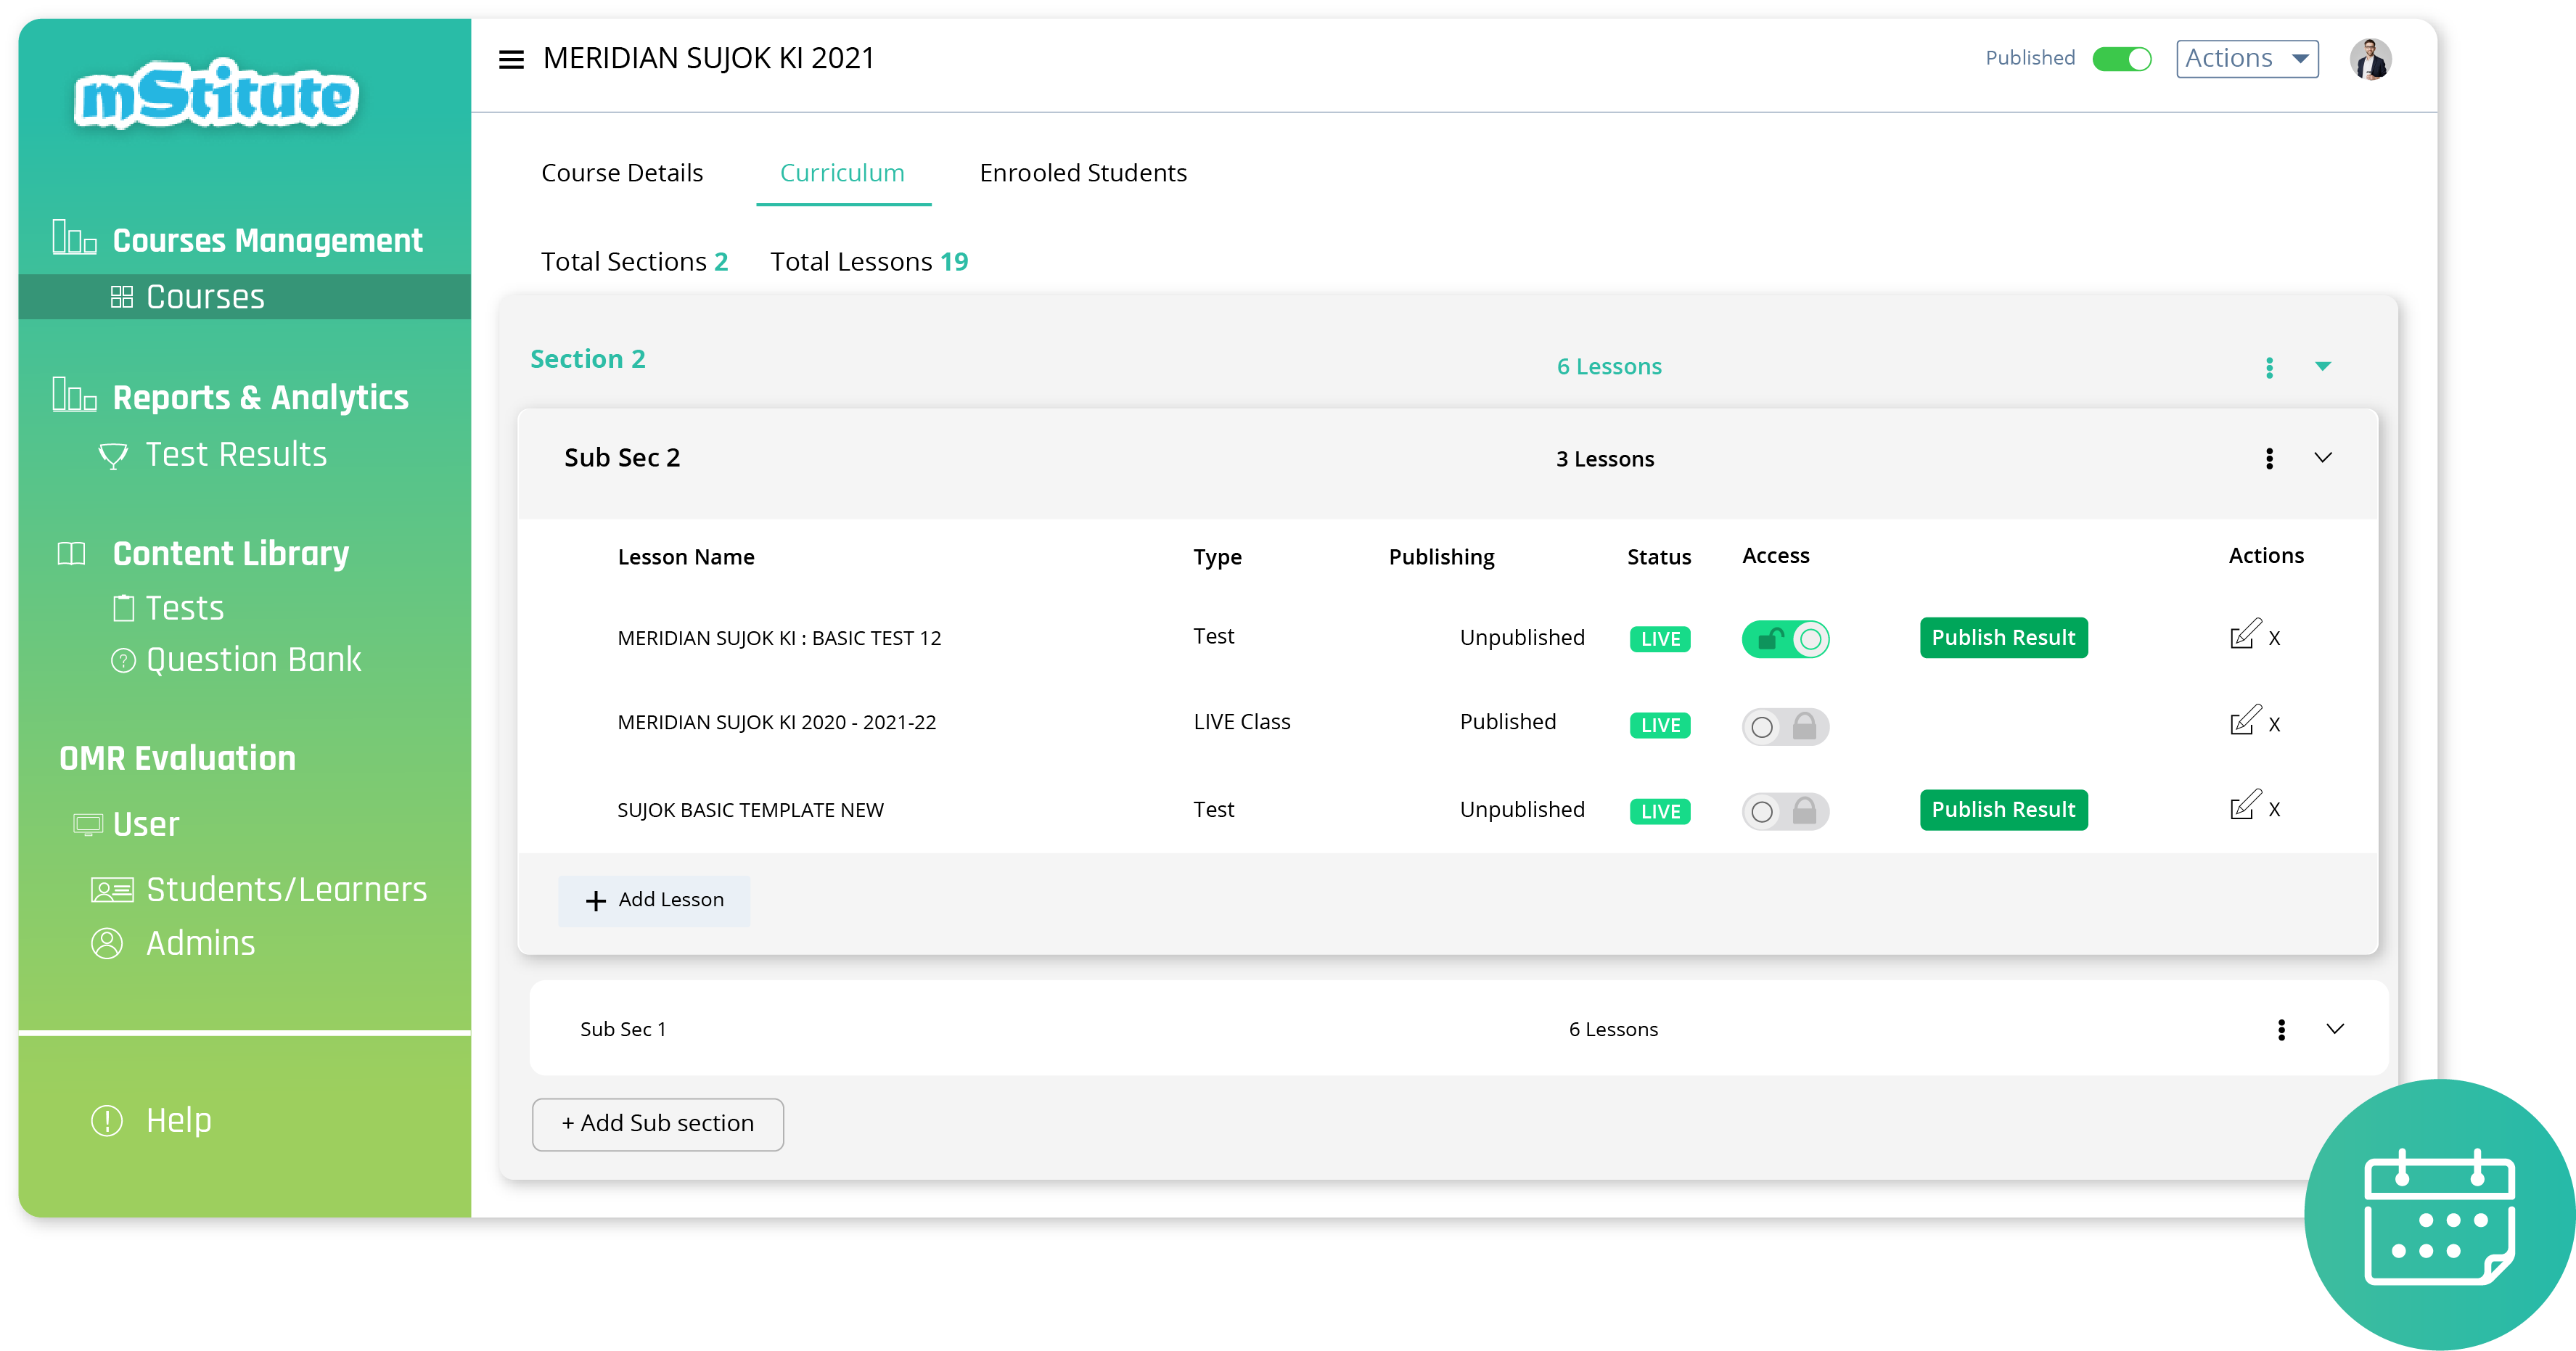Click LIVE badge on SUJOK BASIC TEMPLATE NEW row

click(x=1660, y=811)
